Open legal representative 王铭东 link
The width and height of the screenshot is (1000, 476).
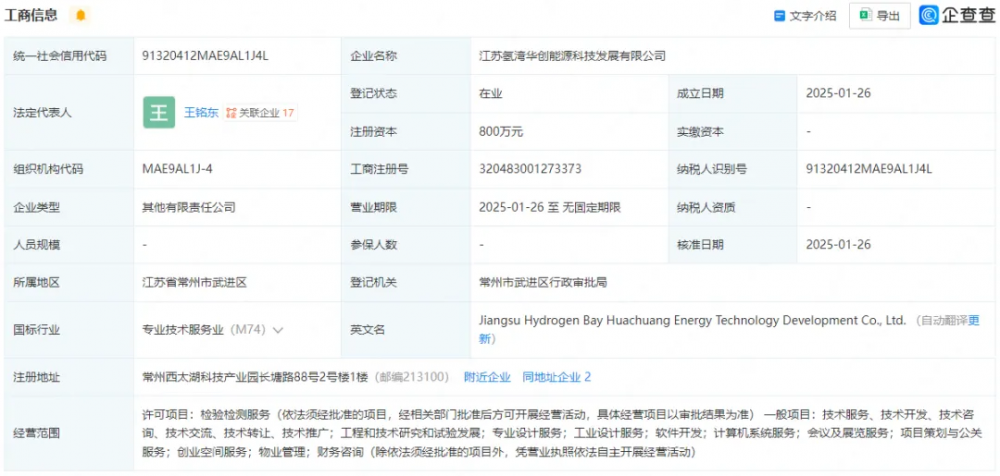pos(201,113)
